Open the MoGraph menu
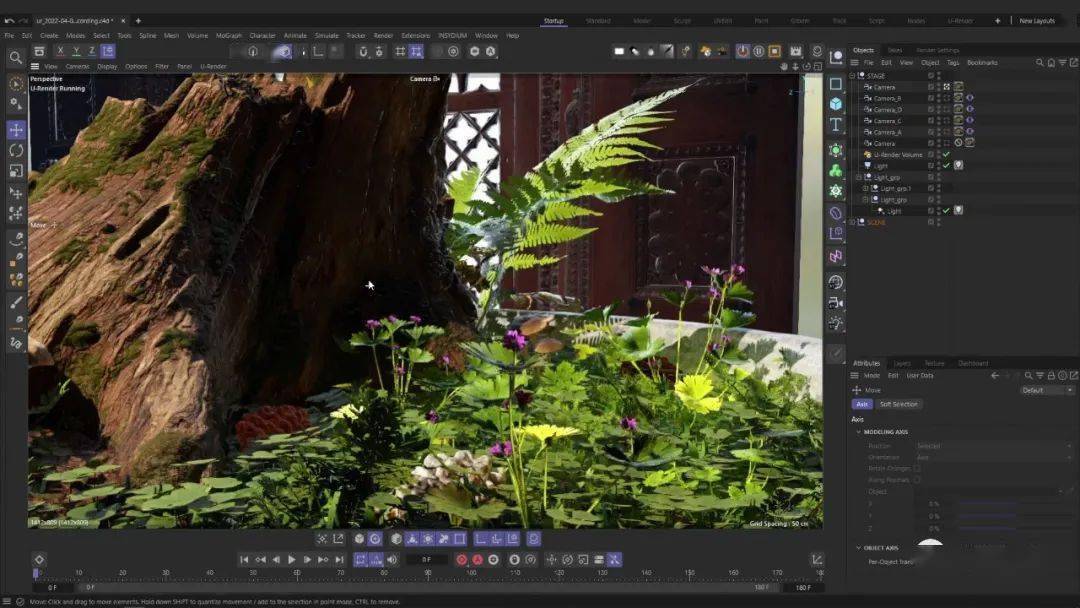Screen dimensions: 1080x608 [228, 35]
